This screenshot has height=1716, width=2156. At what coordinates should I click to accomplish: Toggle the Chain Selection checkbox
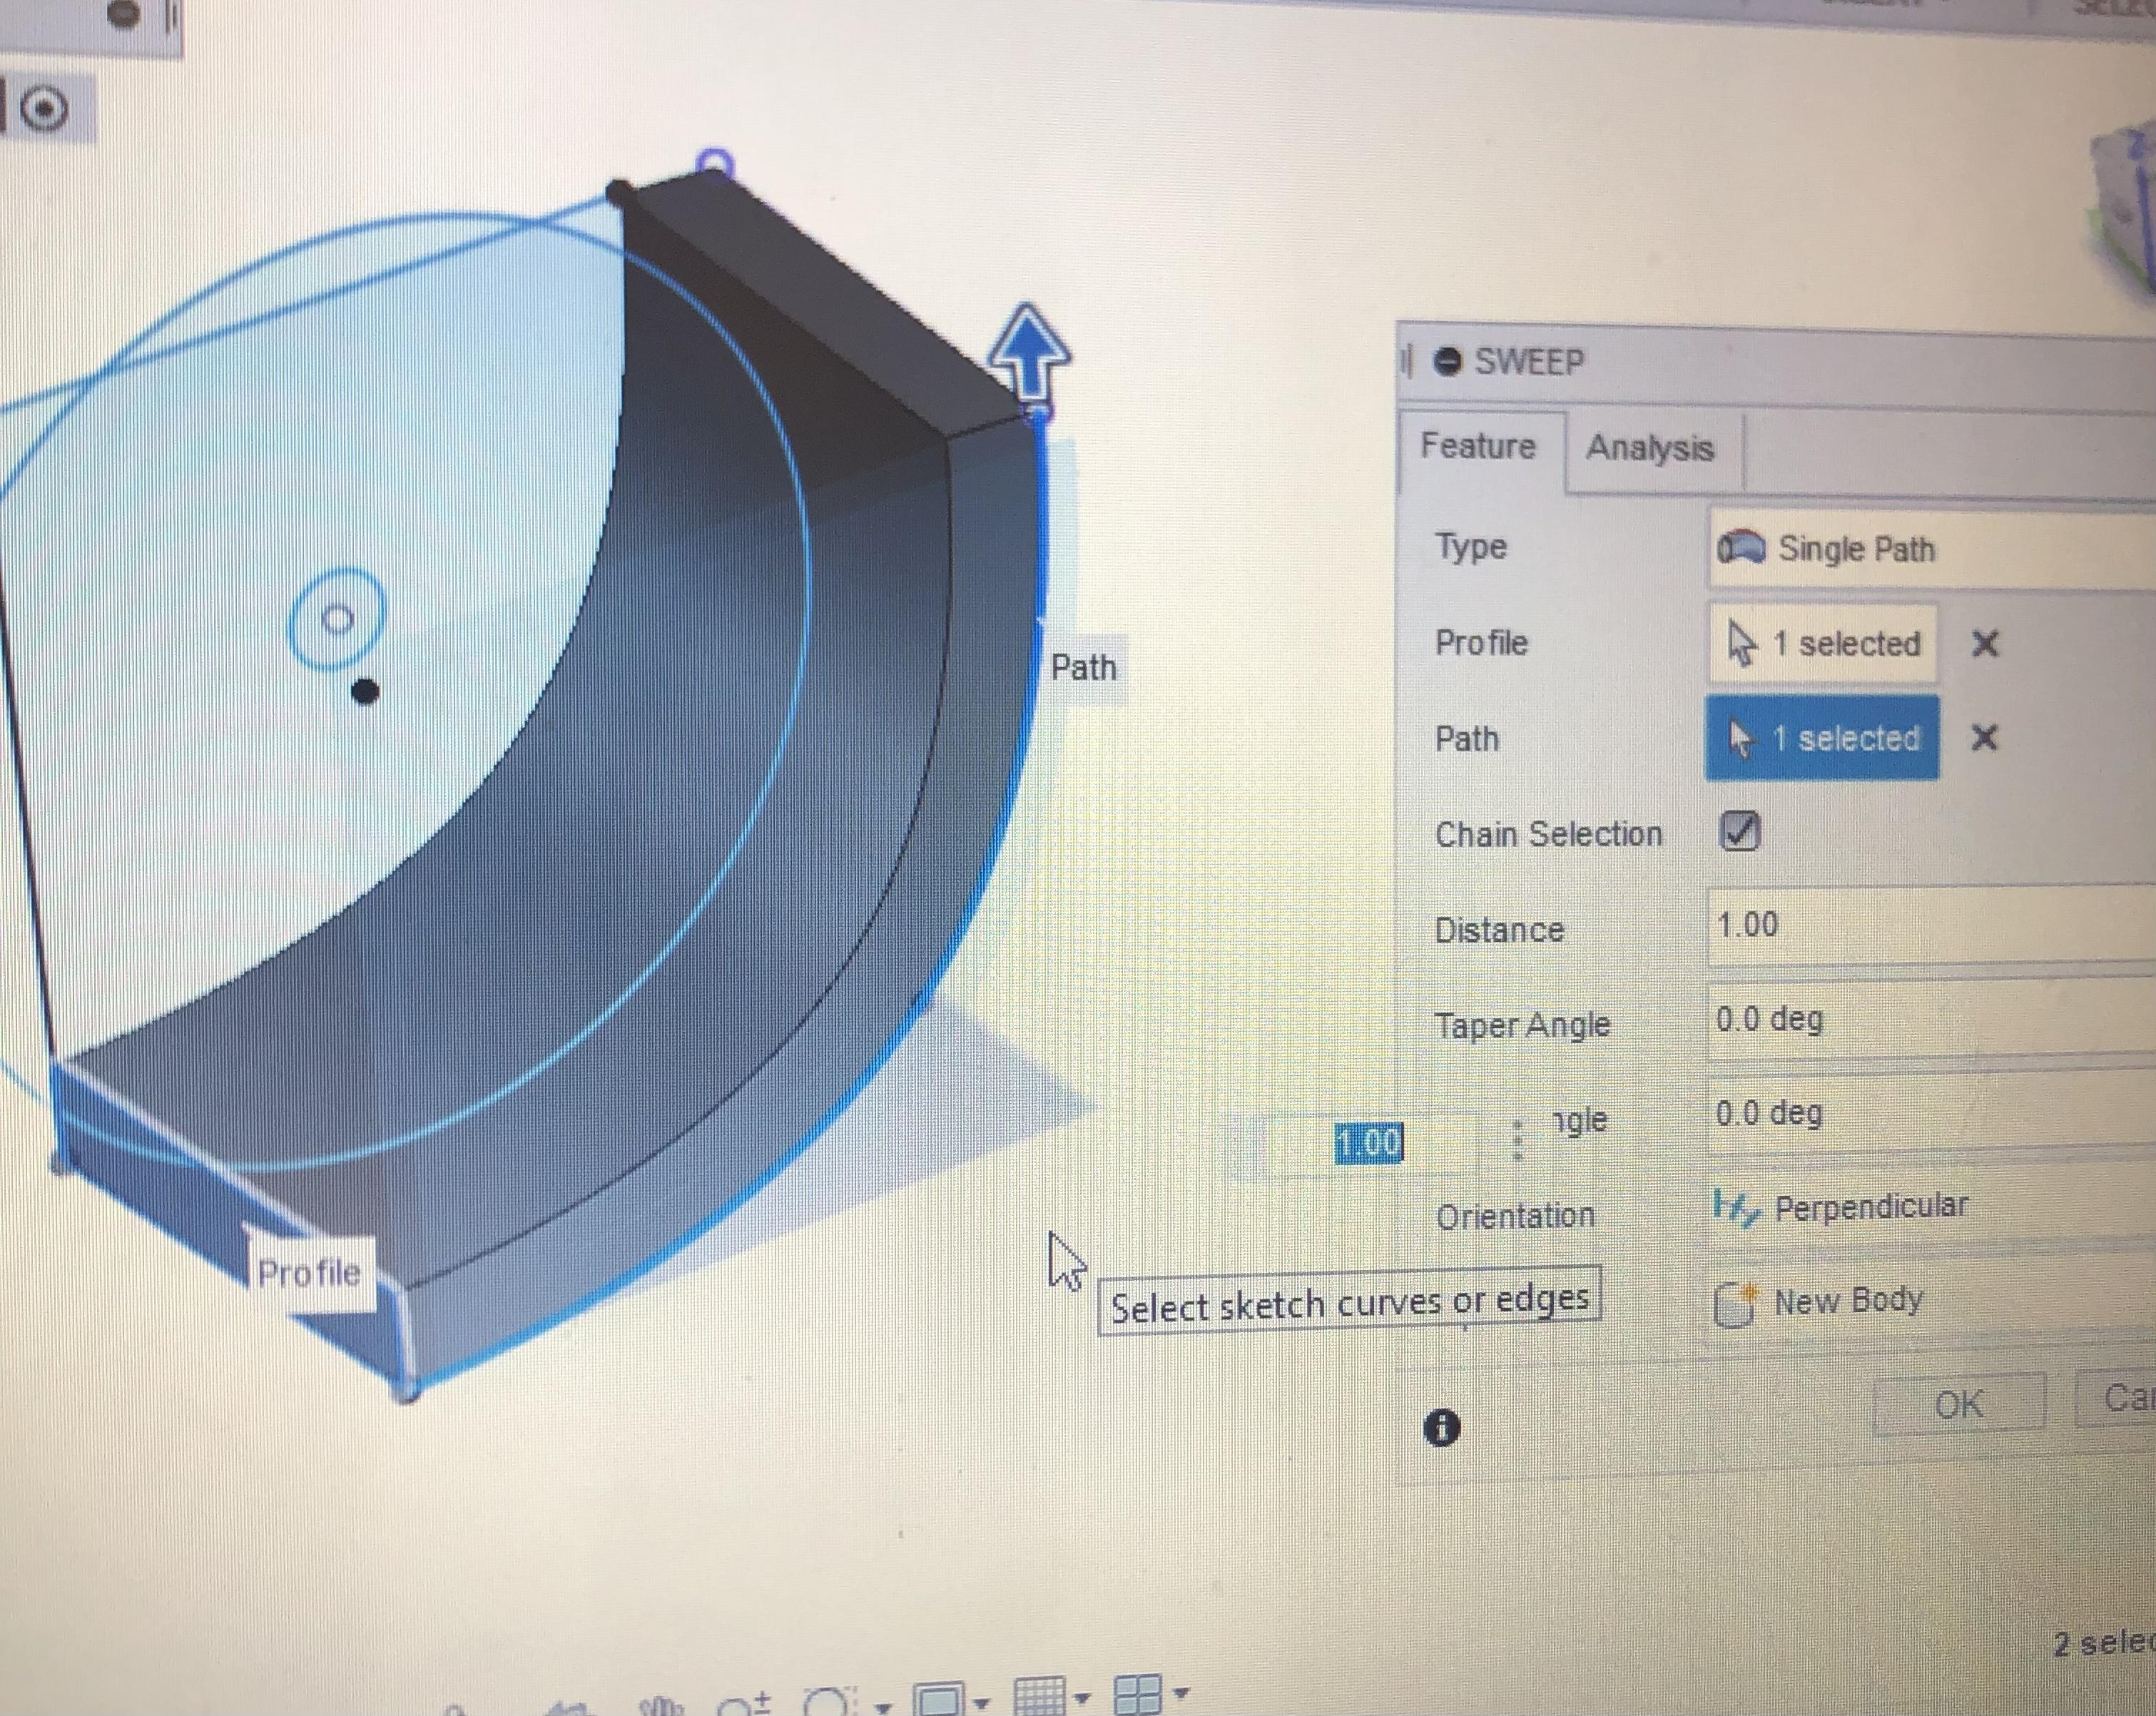click(x=1739, y=831)
